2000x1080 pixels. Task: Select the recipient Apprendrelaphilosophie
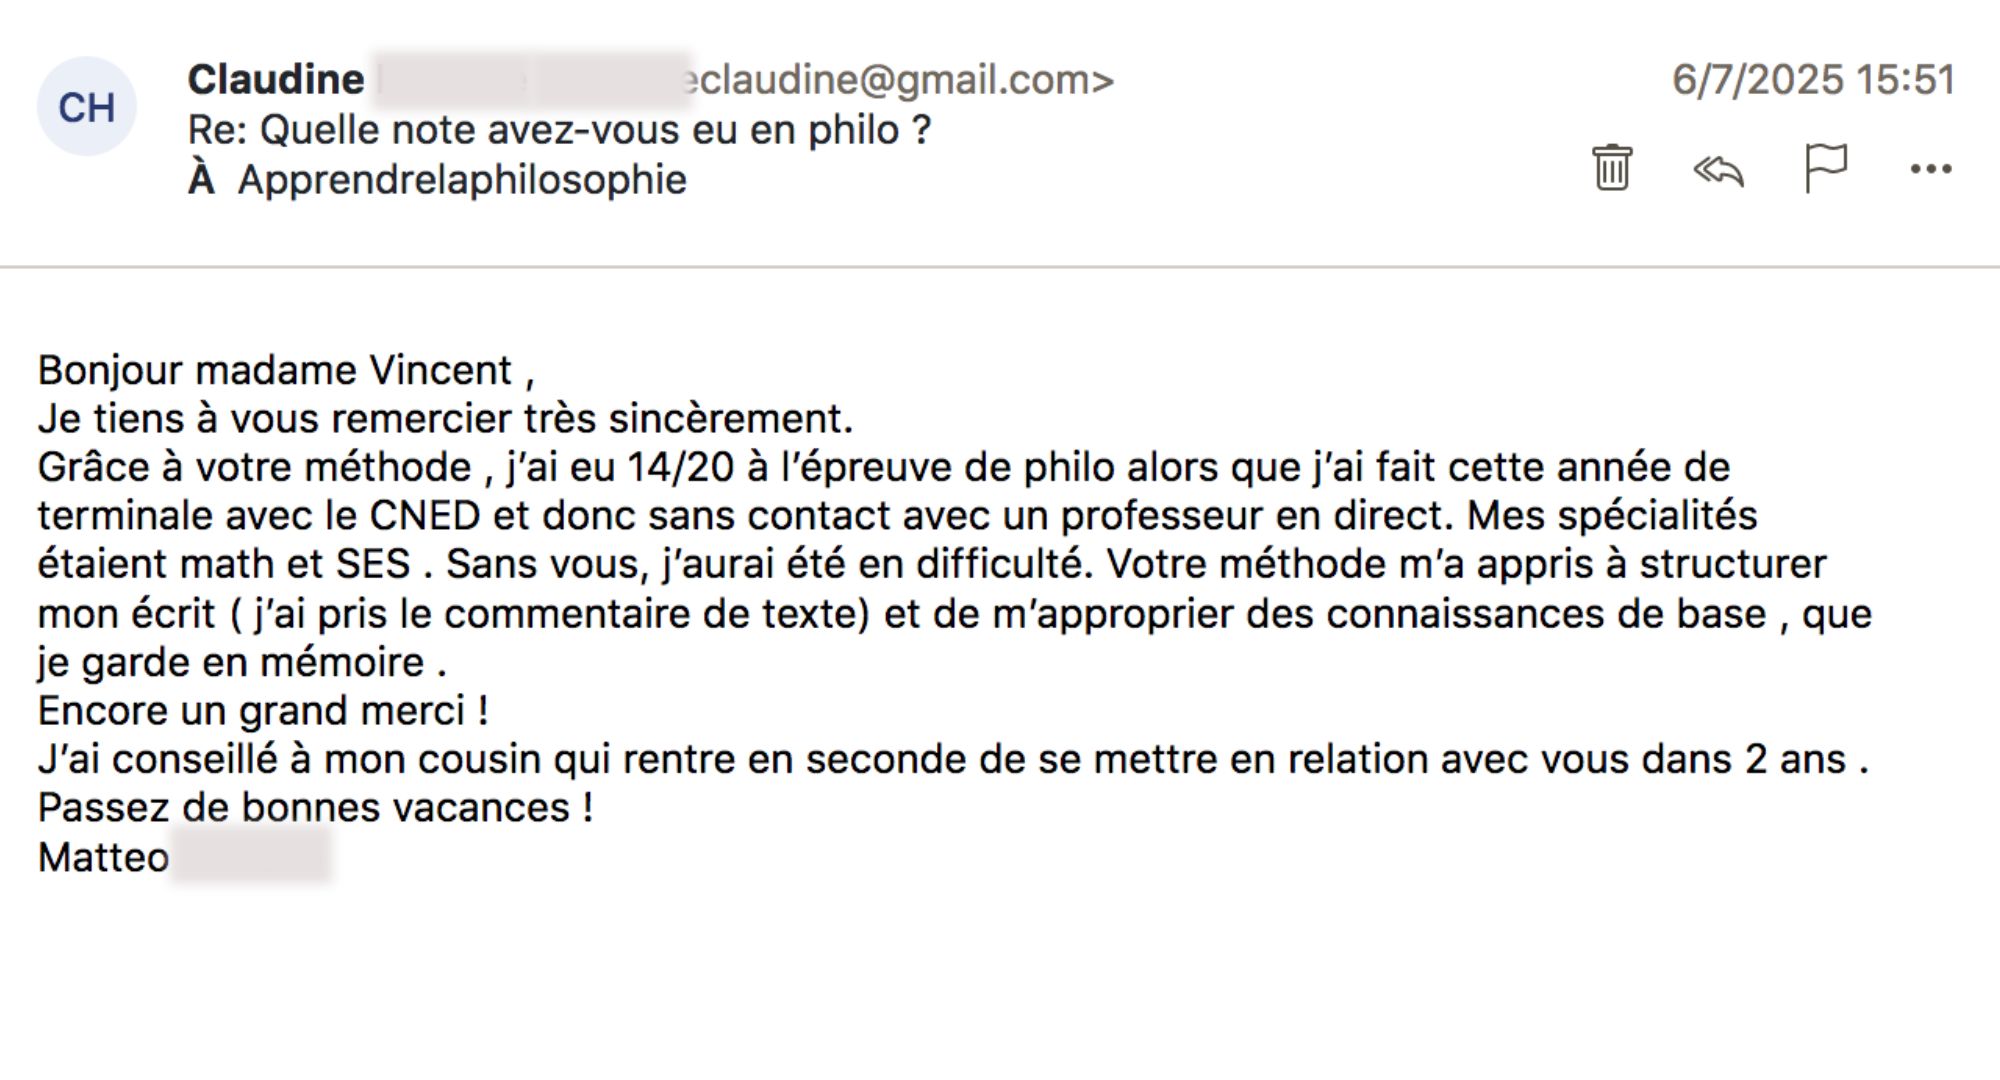coord(462,180)
